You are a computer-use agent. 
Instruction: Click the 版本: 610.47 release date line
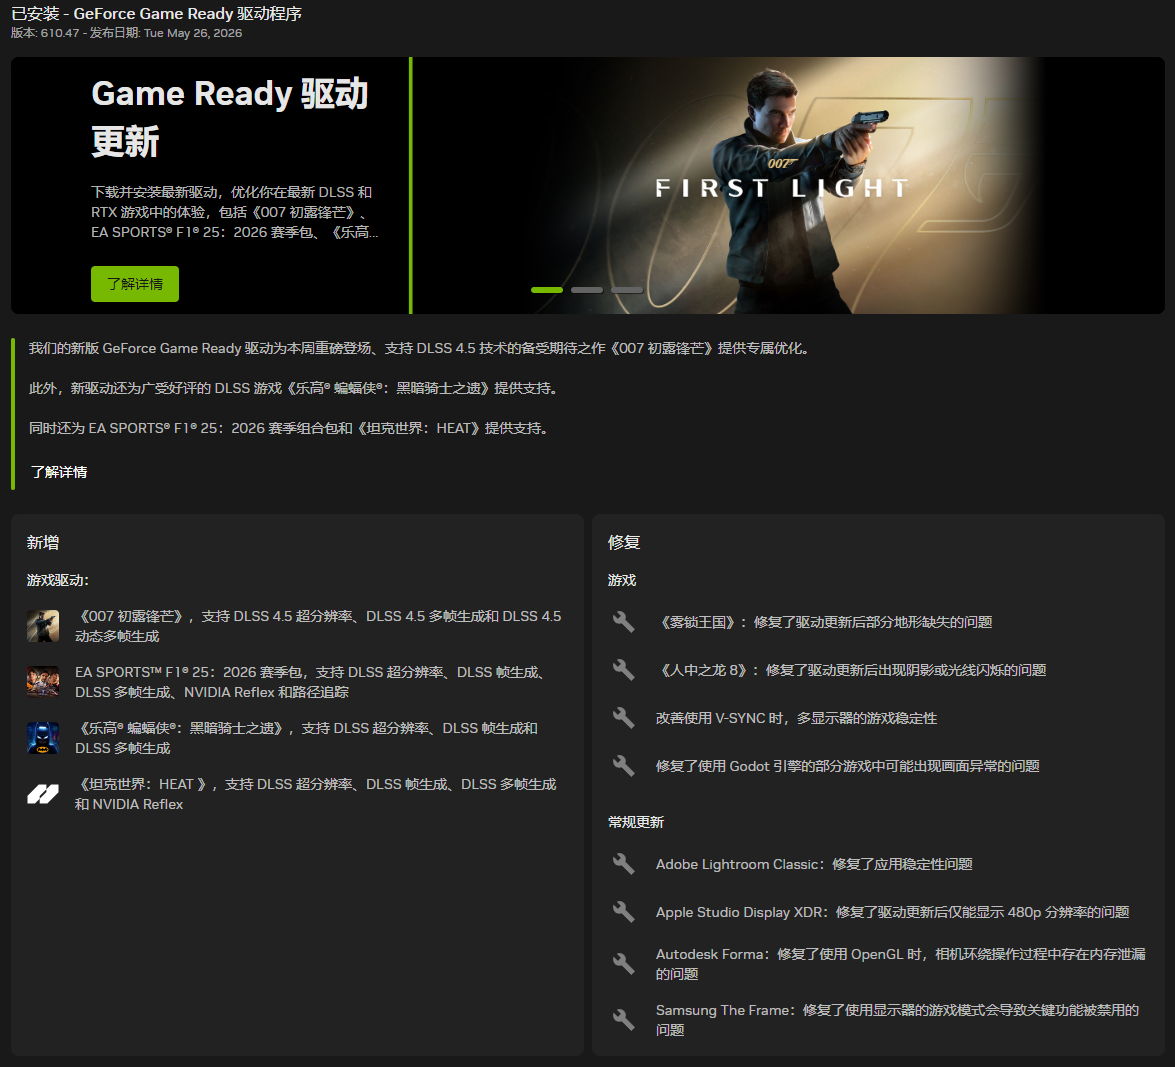coord(126,33)
